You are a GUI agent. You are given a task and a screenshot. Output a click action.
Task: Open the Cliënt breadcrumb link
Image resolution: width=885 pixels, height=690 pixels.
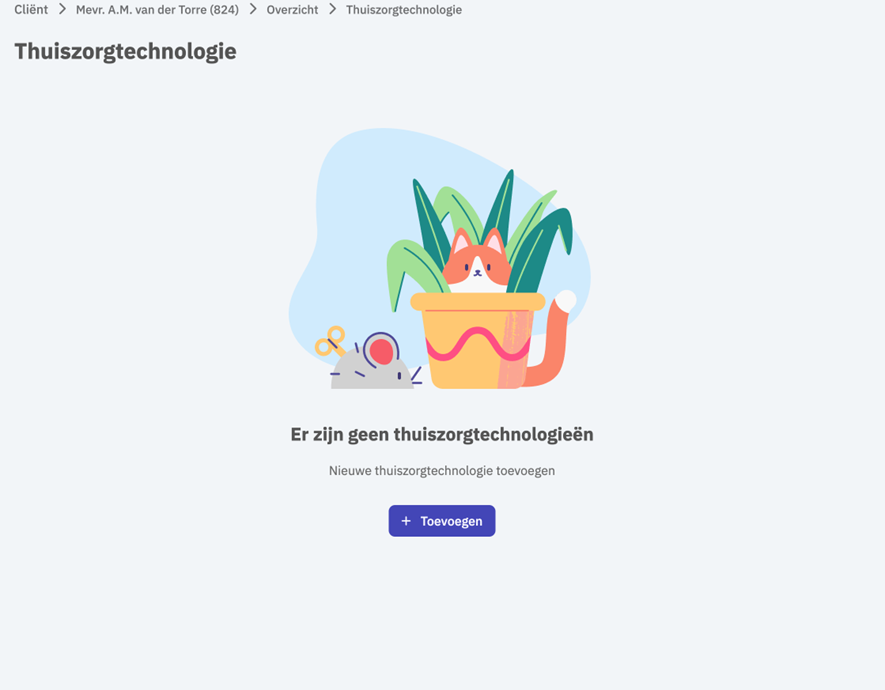pos(31,10)
